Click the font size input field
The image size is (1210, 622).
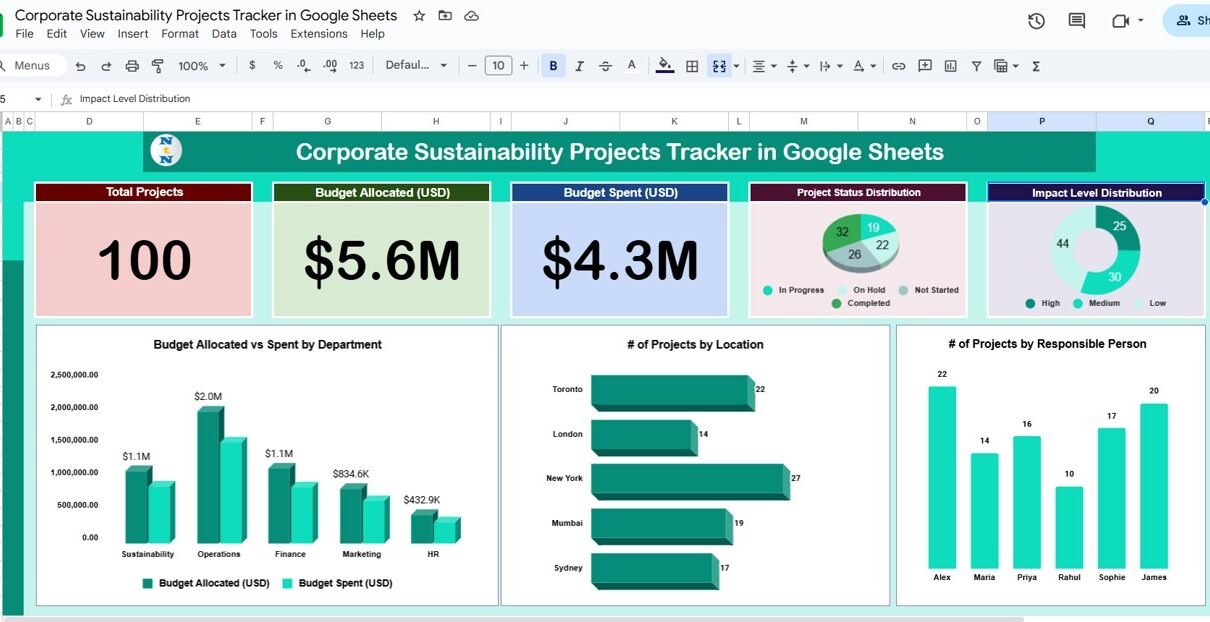[x=498, y=66]
